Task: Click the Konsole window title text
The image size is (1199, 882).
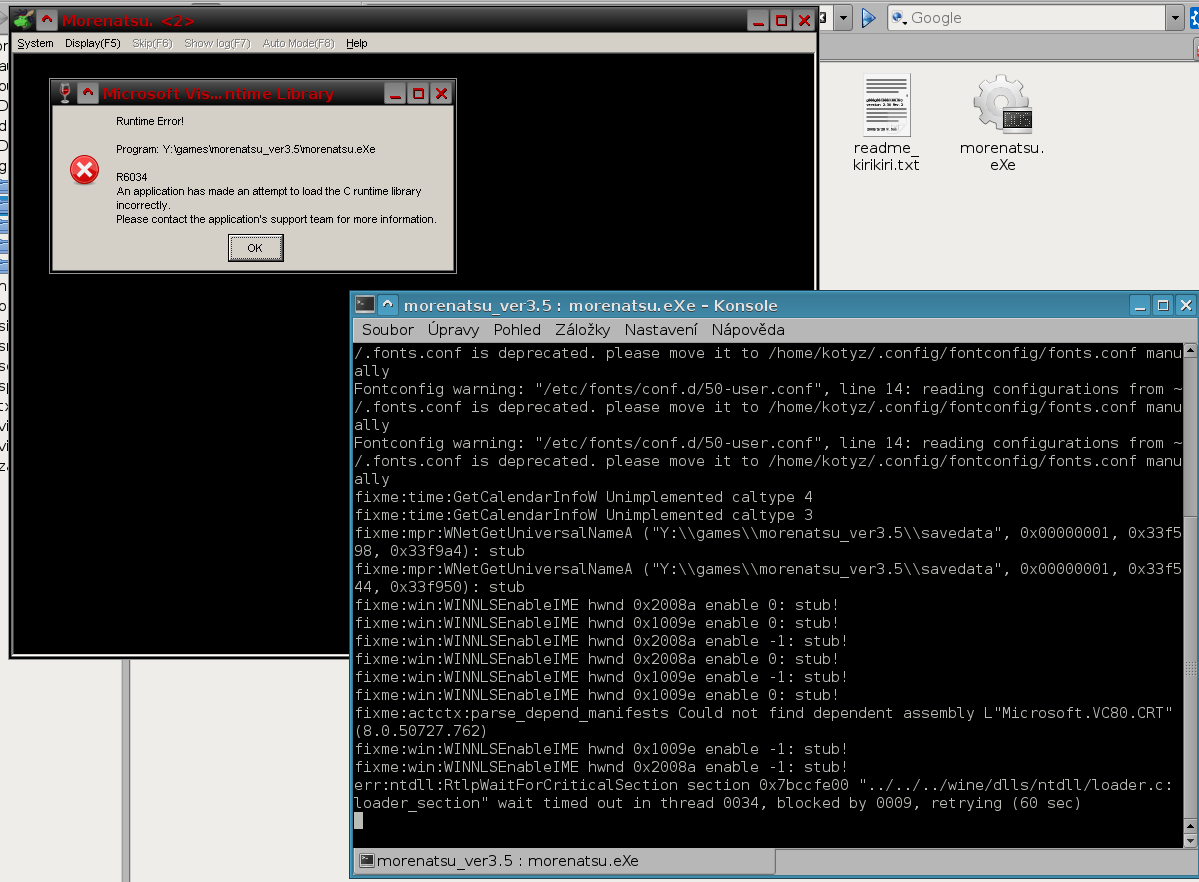Action: [590, 305]
